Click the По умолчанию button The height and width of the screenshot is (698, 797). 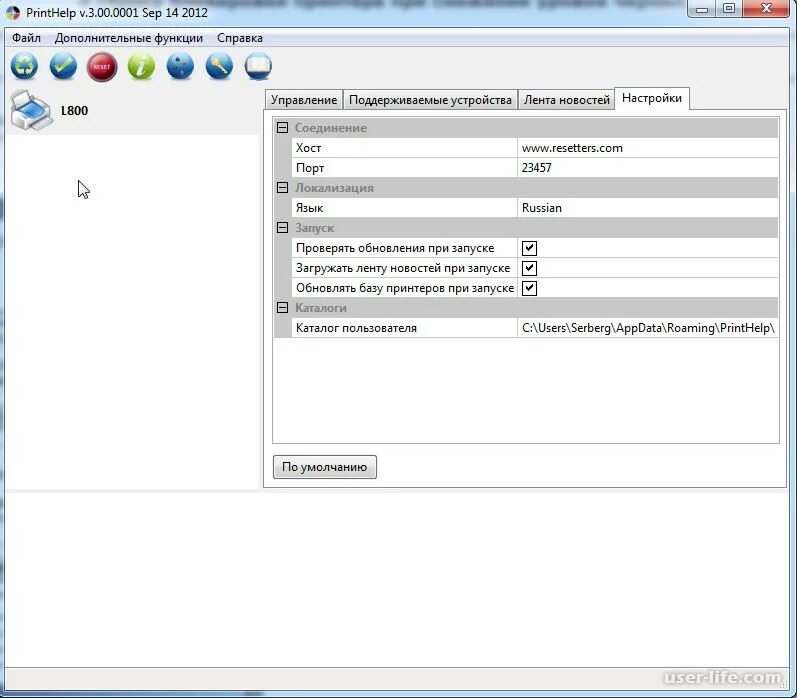tap(325, 467)
